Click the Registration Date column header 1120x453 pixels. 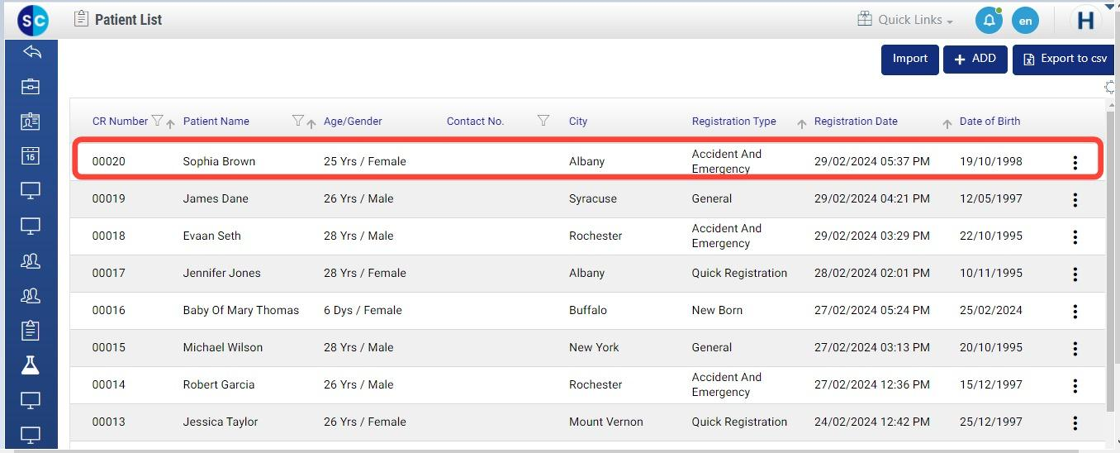coord(856,121)
